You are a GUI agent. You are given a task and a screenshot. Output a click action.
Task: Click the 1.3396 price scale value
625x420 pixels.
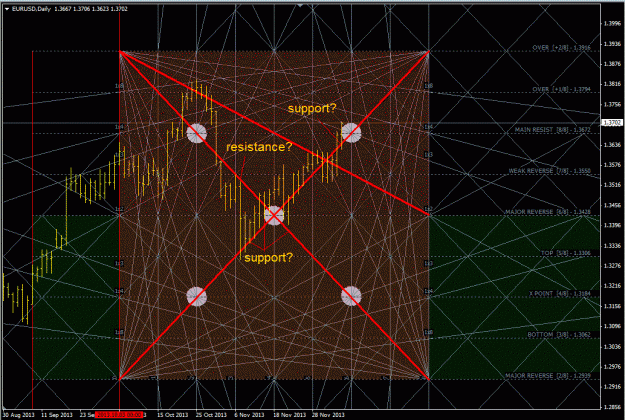(x=612, y=225)
